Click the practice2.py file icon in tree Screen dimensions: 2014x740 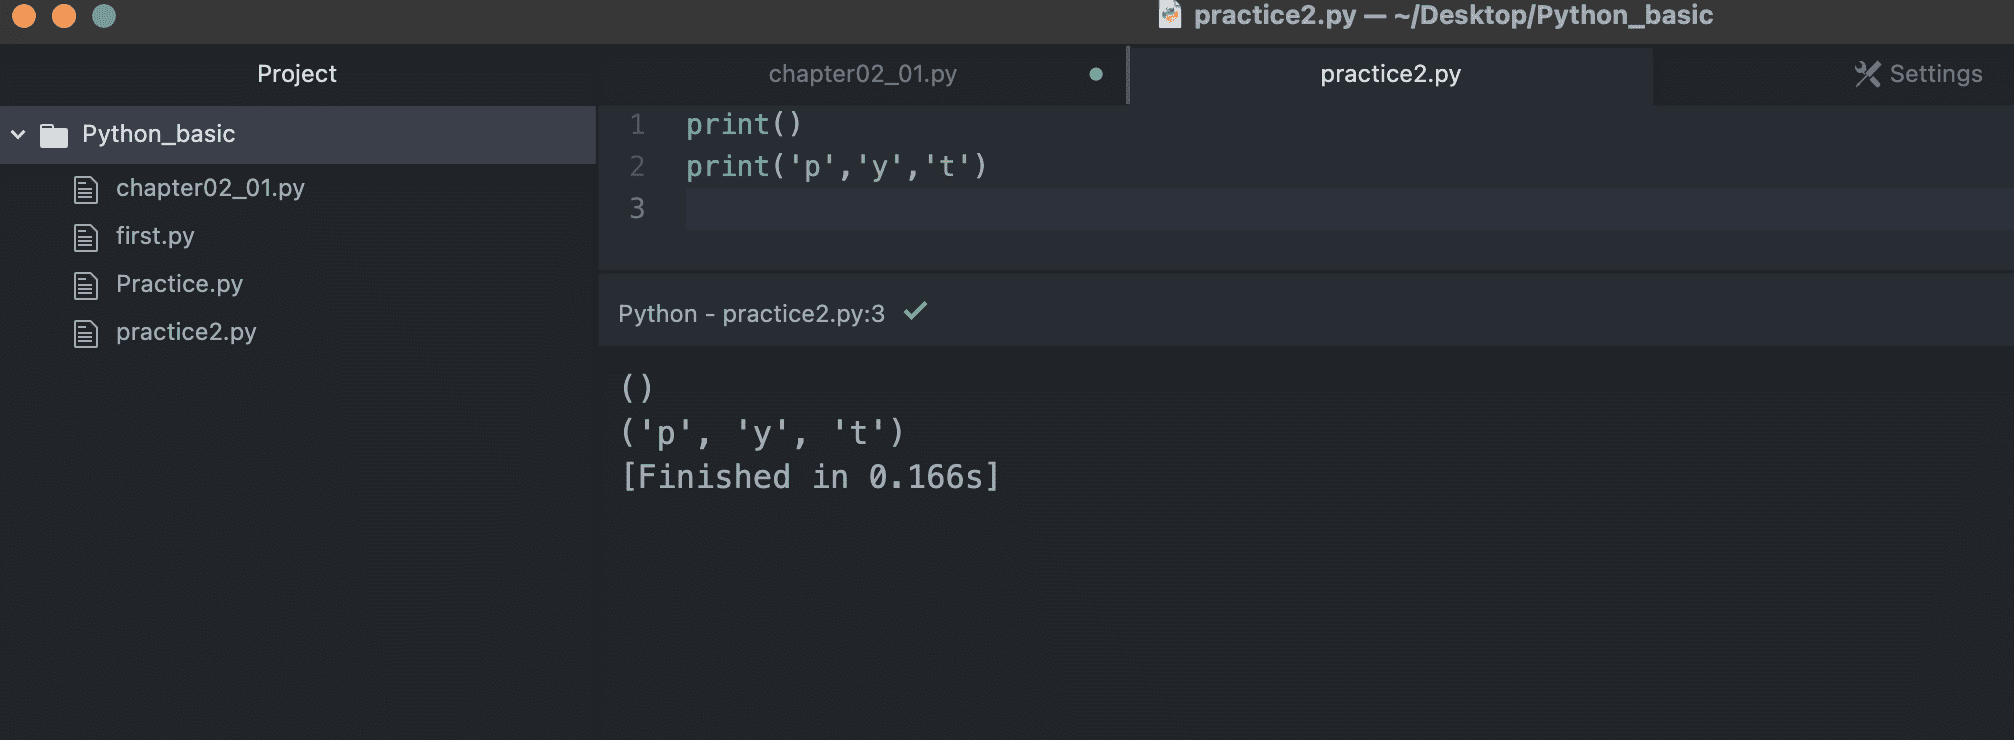pyautogui.click(x=86, y=333)
